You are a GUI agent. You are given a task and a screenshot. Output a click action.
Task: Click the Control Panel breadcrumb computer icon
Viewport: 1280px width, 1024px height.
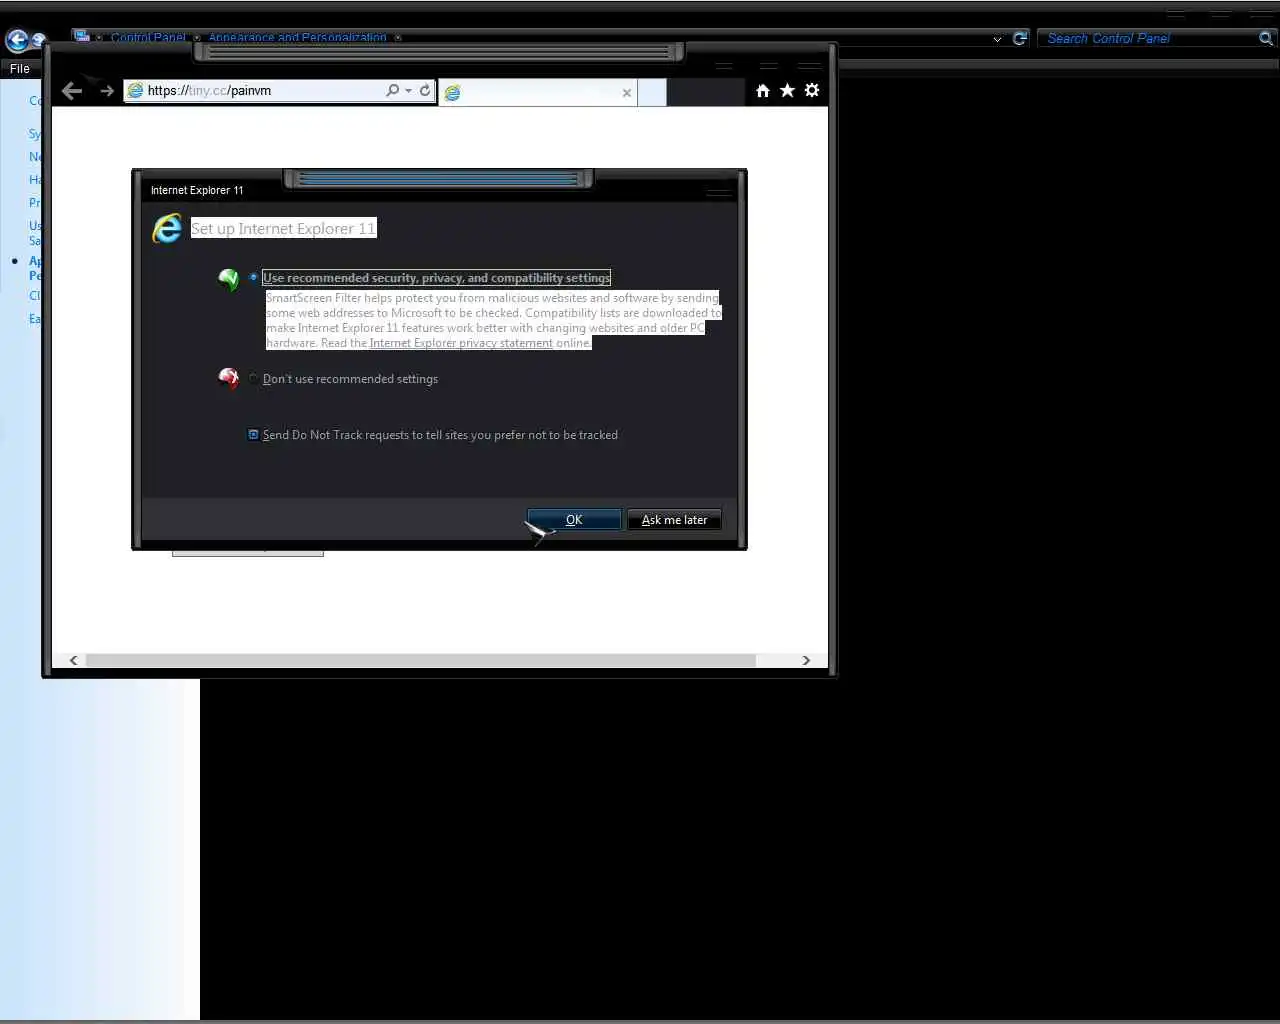tap(82, 36)
